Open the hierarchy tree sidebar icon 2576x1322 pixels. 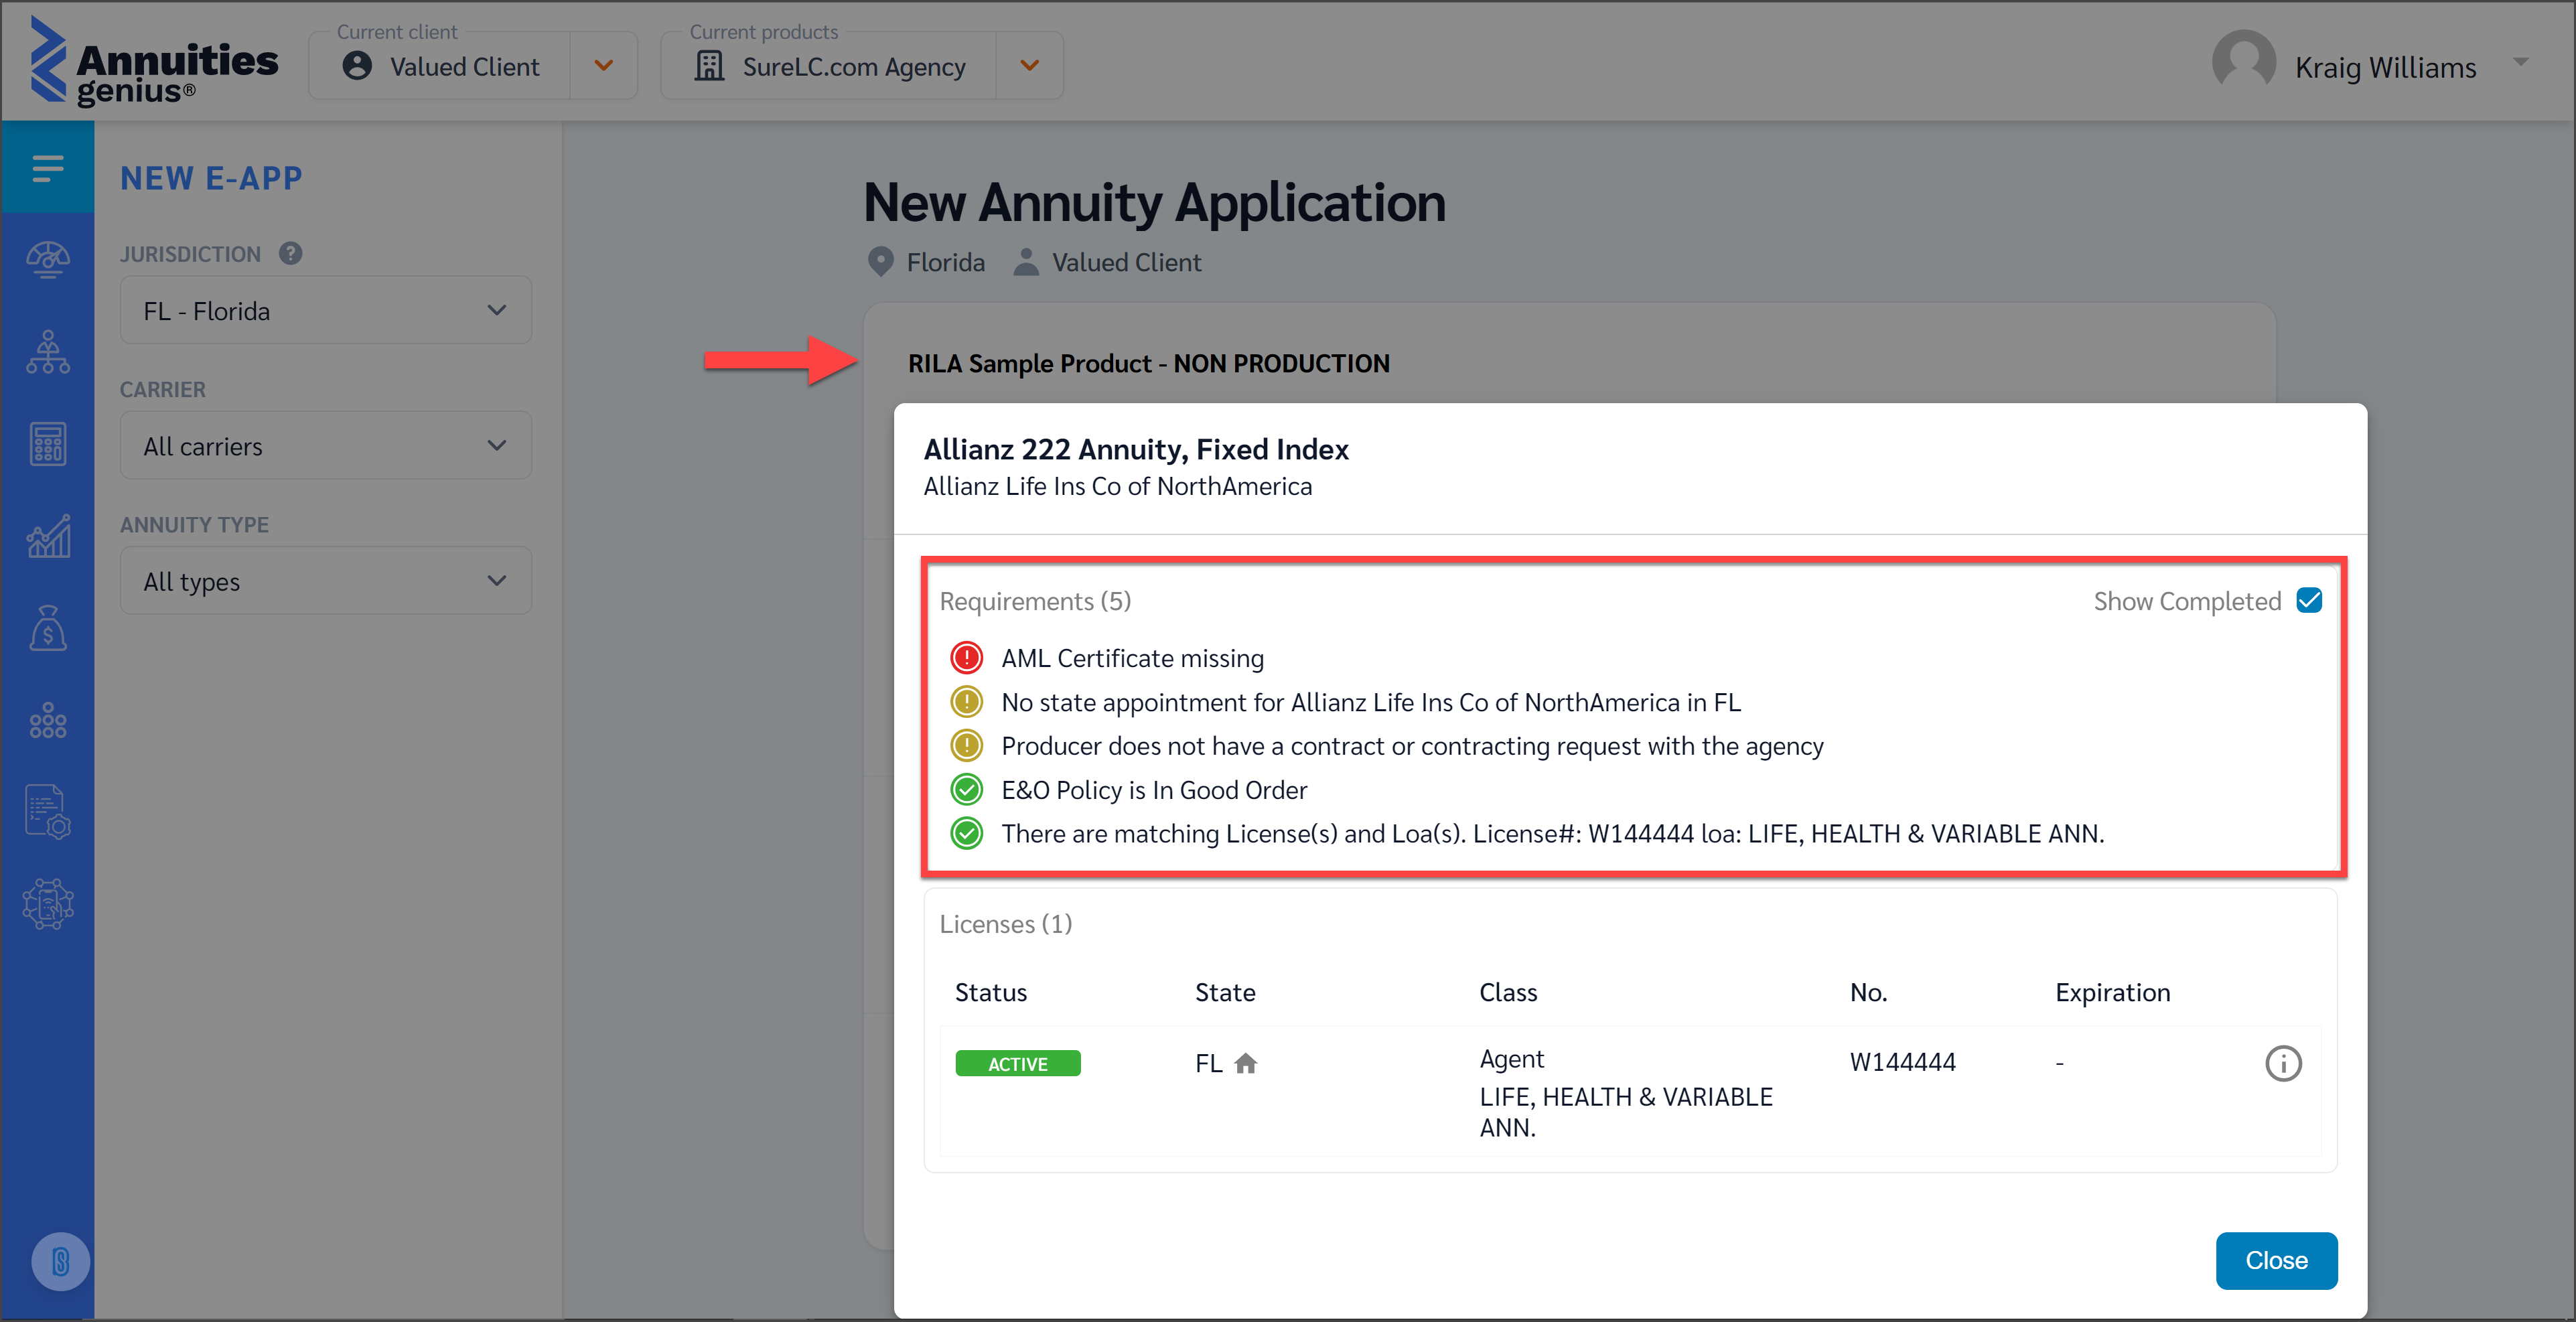(48, 352)
